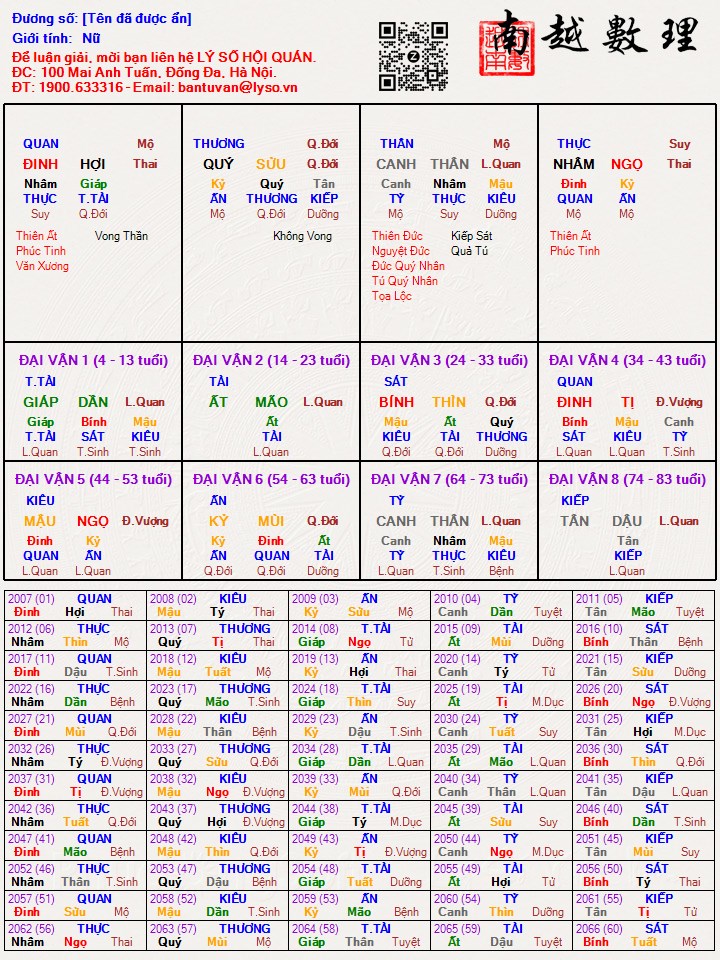Image resolution: width=720 pixels, height=960 pixels.
Task: Click the DẬU branch in Đại Vận 8
Action: [x=628, y=521]
